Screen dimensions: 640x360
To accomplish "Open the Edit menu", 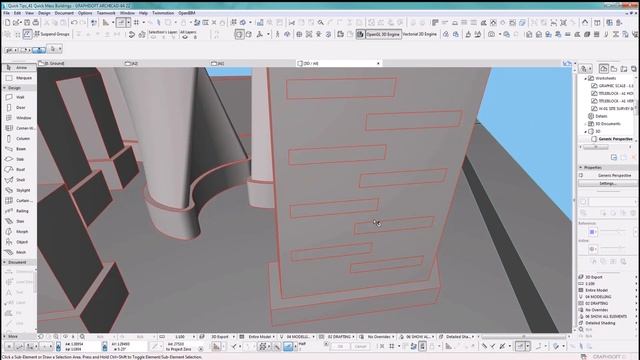I will point(18,13).
